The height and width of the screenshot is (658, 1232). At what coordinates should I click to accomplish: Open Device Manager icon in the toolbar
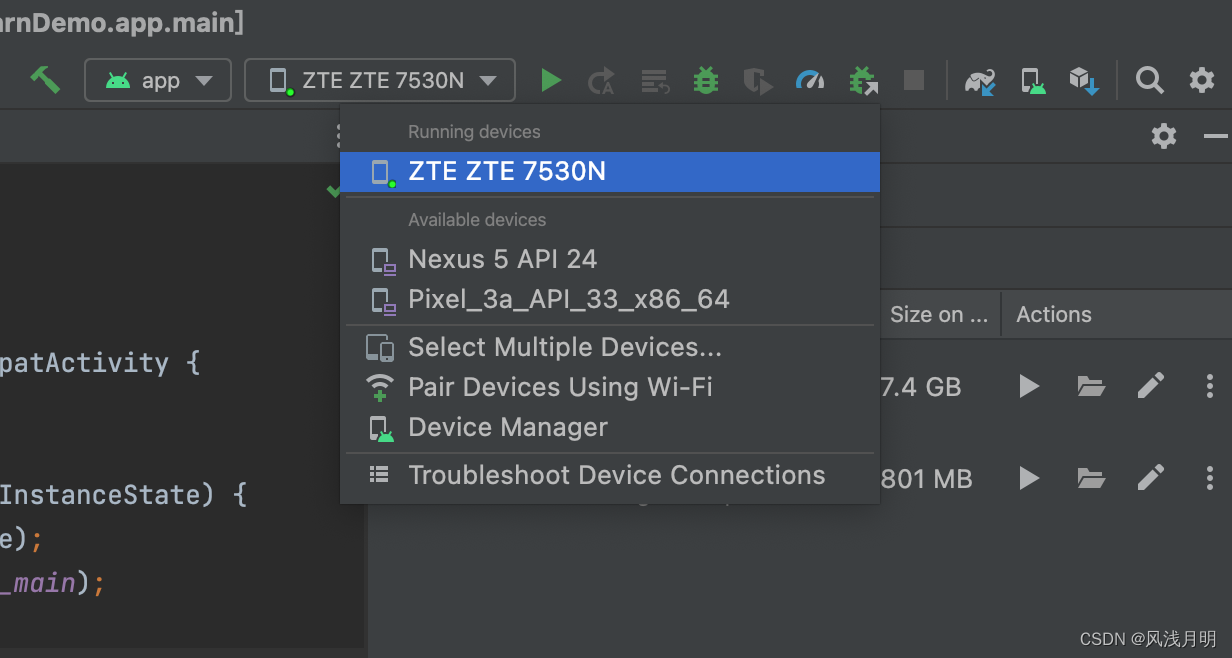pos(1033,81)
